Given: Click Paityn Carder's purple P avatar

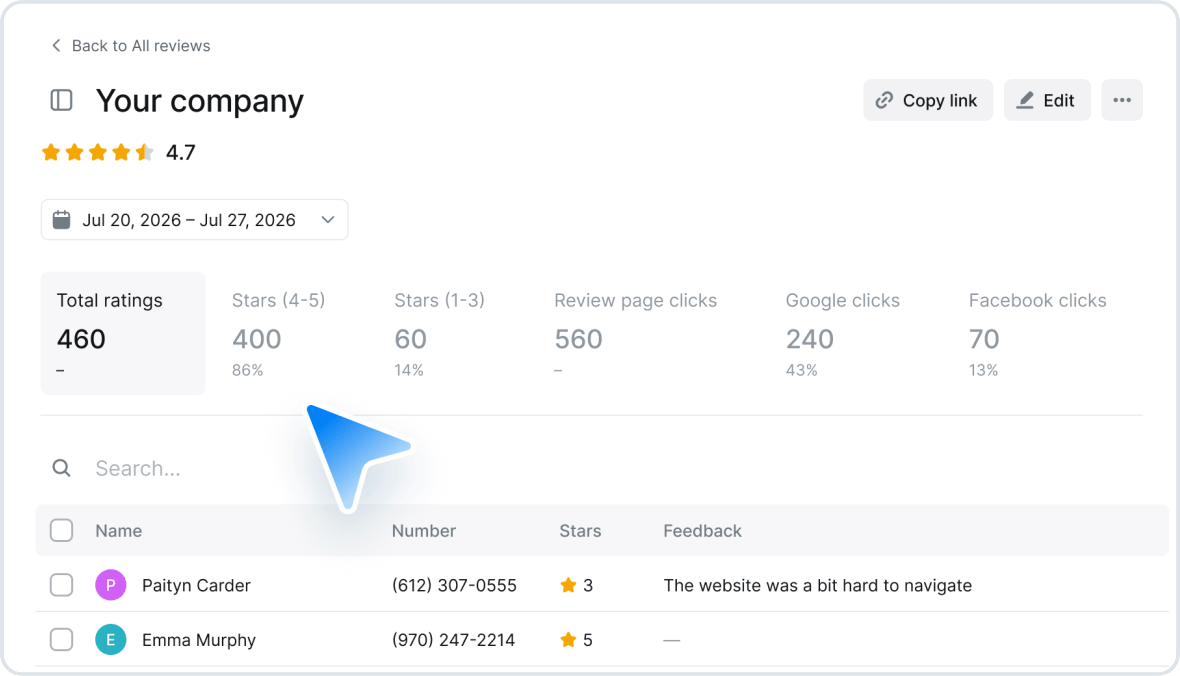Looking at the screenshot, I should pyautogui.click(x=111, y=585).
